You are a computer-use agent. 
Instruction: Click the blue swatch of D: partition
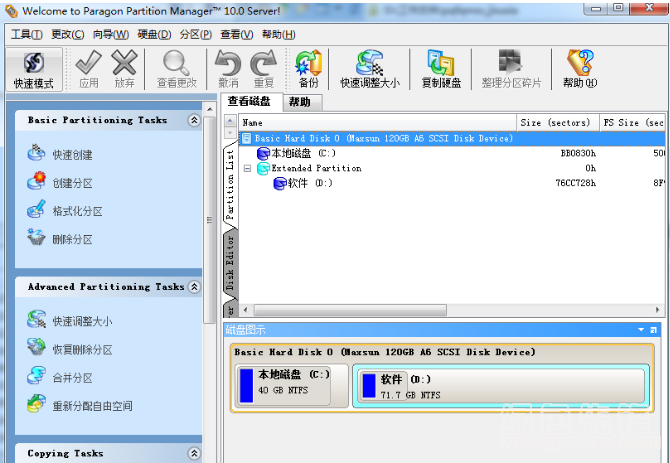click(x=369, y=386)
